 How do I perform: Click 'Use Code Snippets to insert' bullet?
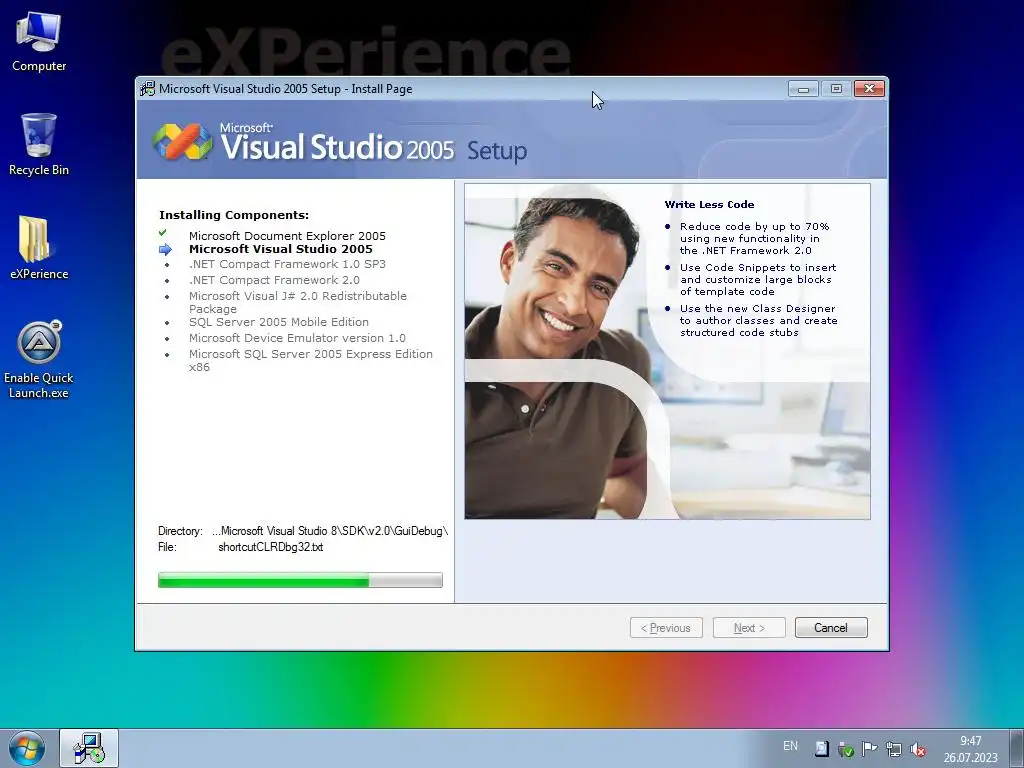point(758,280)
